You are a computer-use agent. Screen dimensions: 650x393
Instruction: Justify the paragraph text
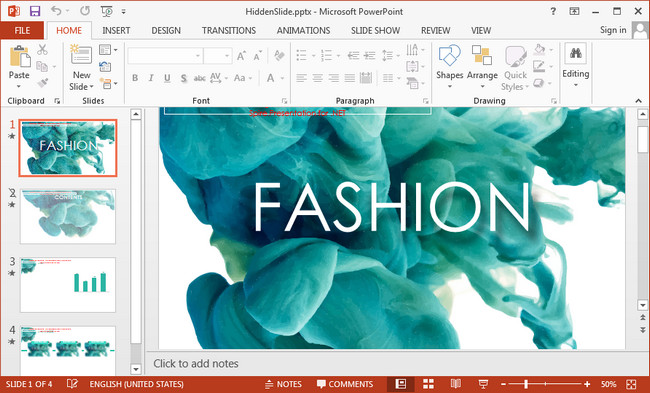350,78
